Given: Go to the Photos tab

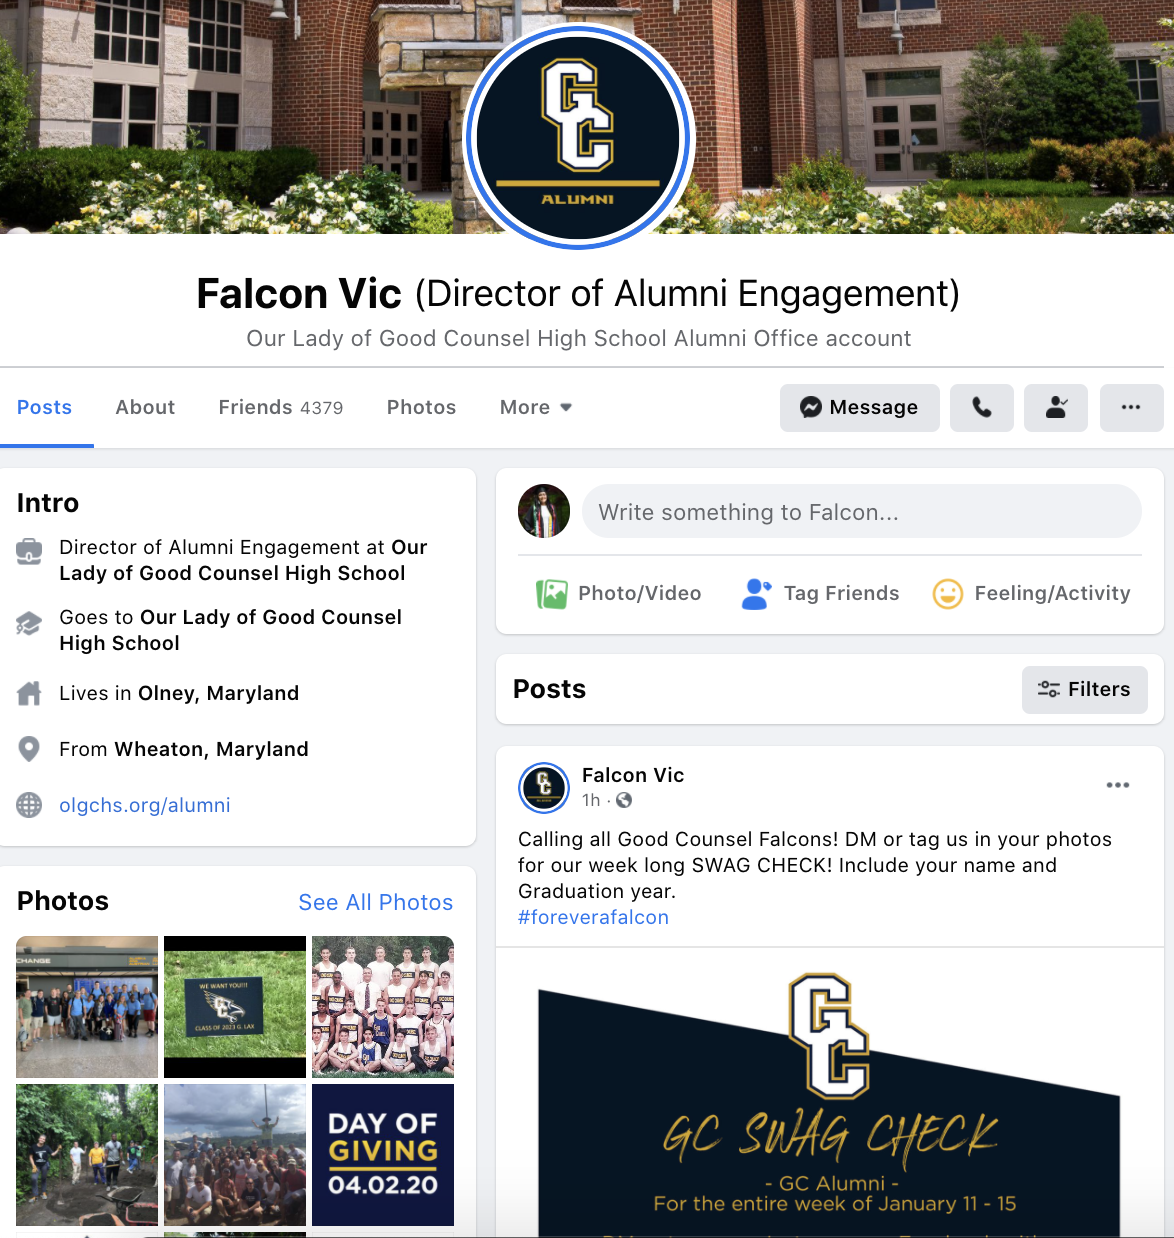Looking at the screenshot, I should [421, 407].
